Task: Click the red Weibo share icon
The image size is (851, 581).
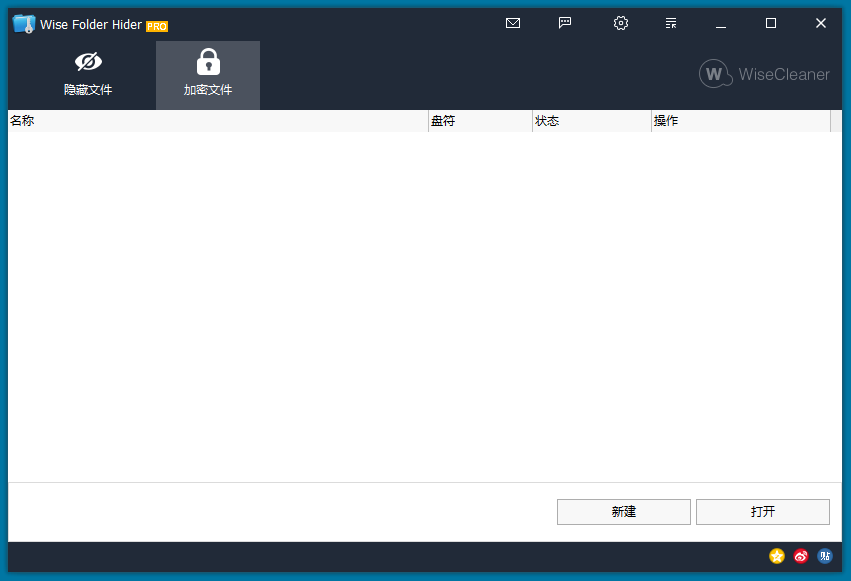Action: click(801, 556)
